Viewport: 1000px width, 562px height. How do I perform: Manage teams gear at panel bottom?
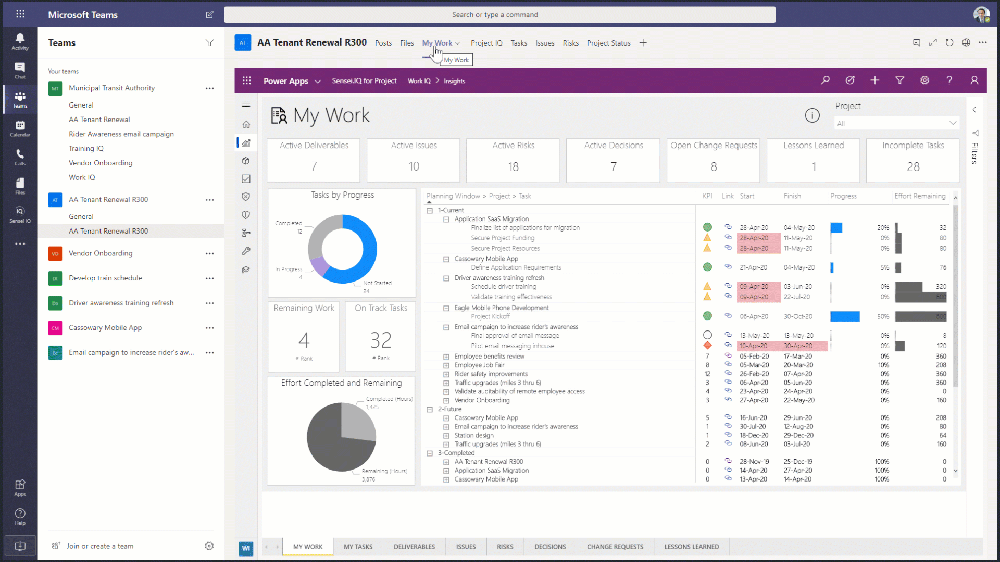(x=209, y=546)
